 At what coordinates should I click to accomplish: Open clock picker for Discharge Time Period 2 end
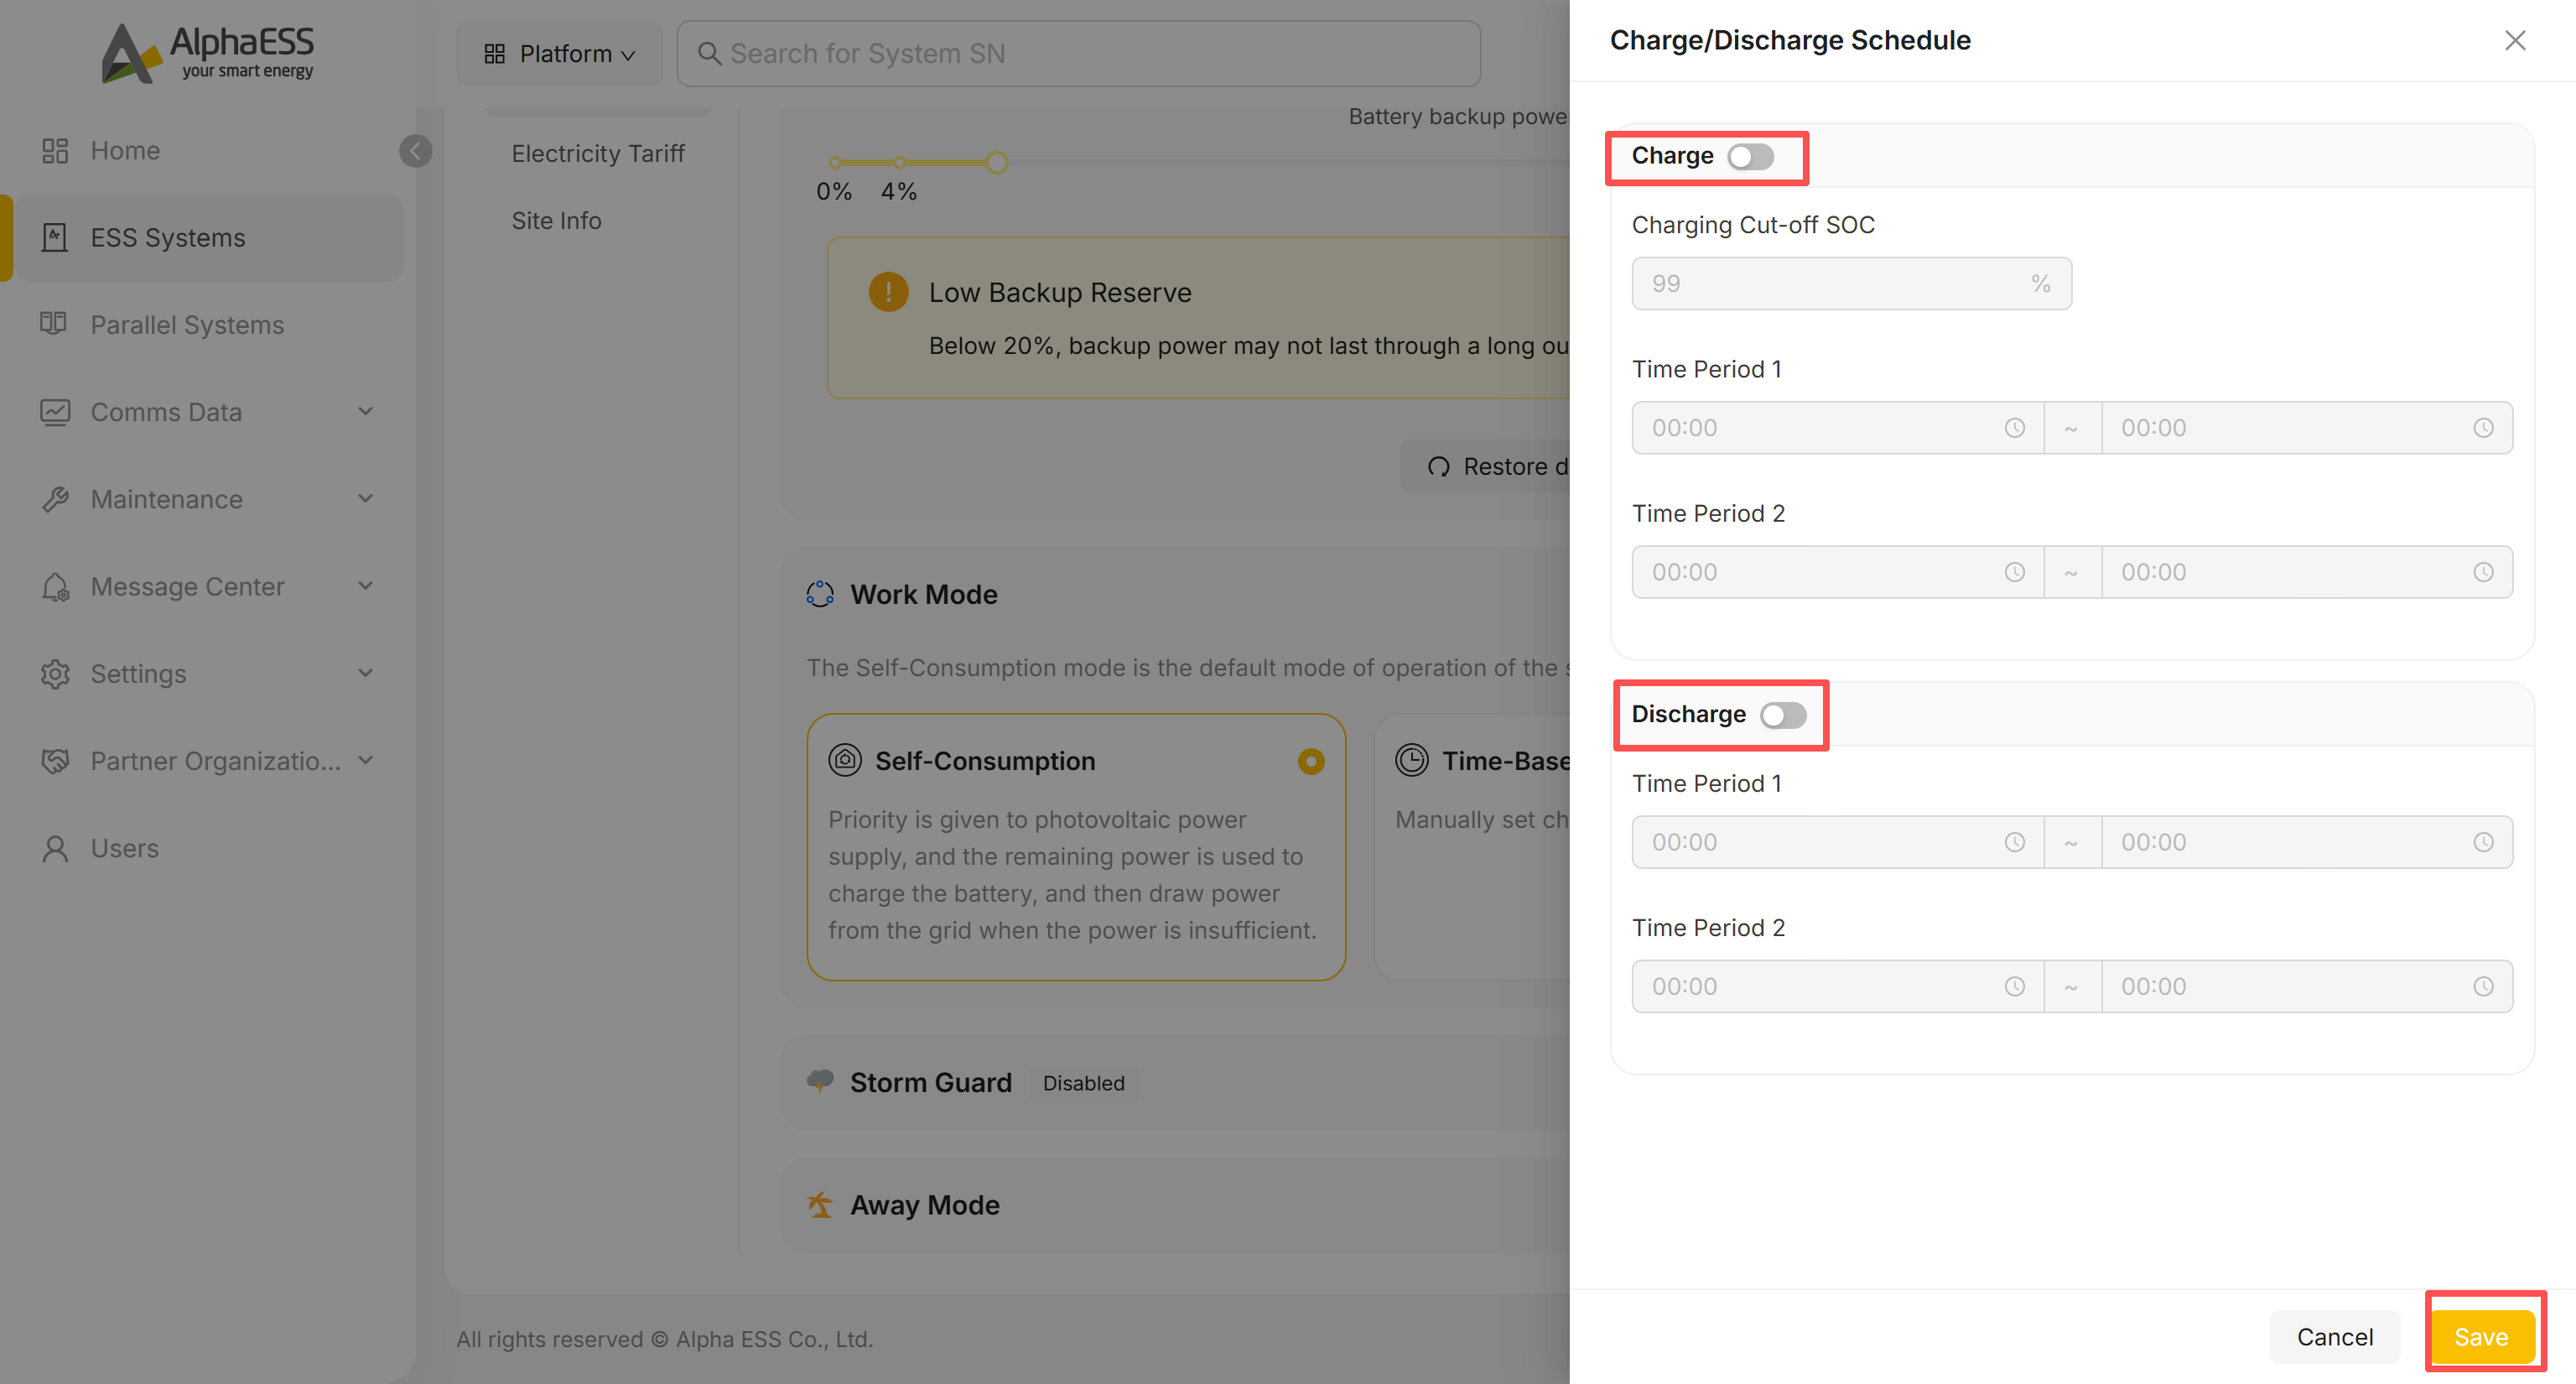coord(2482,986)
